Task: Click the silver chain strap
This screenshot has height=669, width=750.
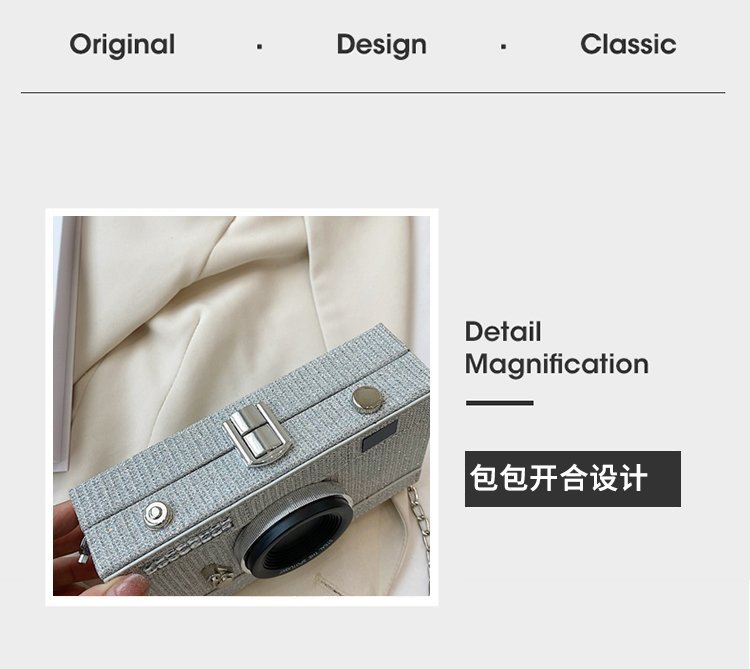Action: click(418, 528)
